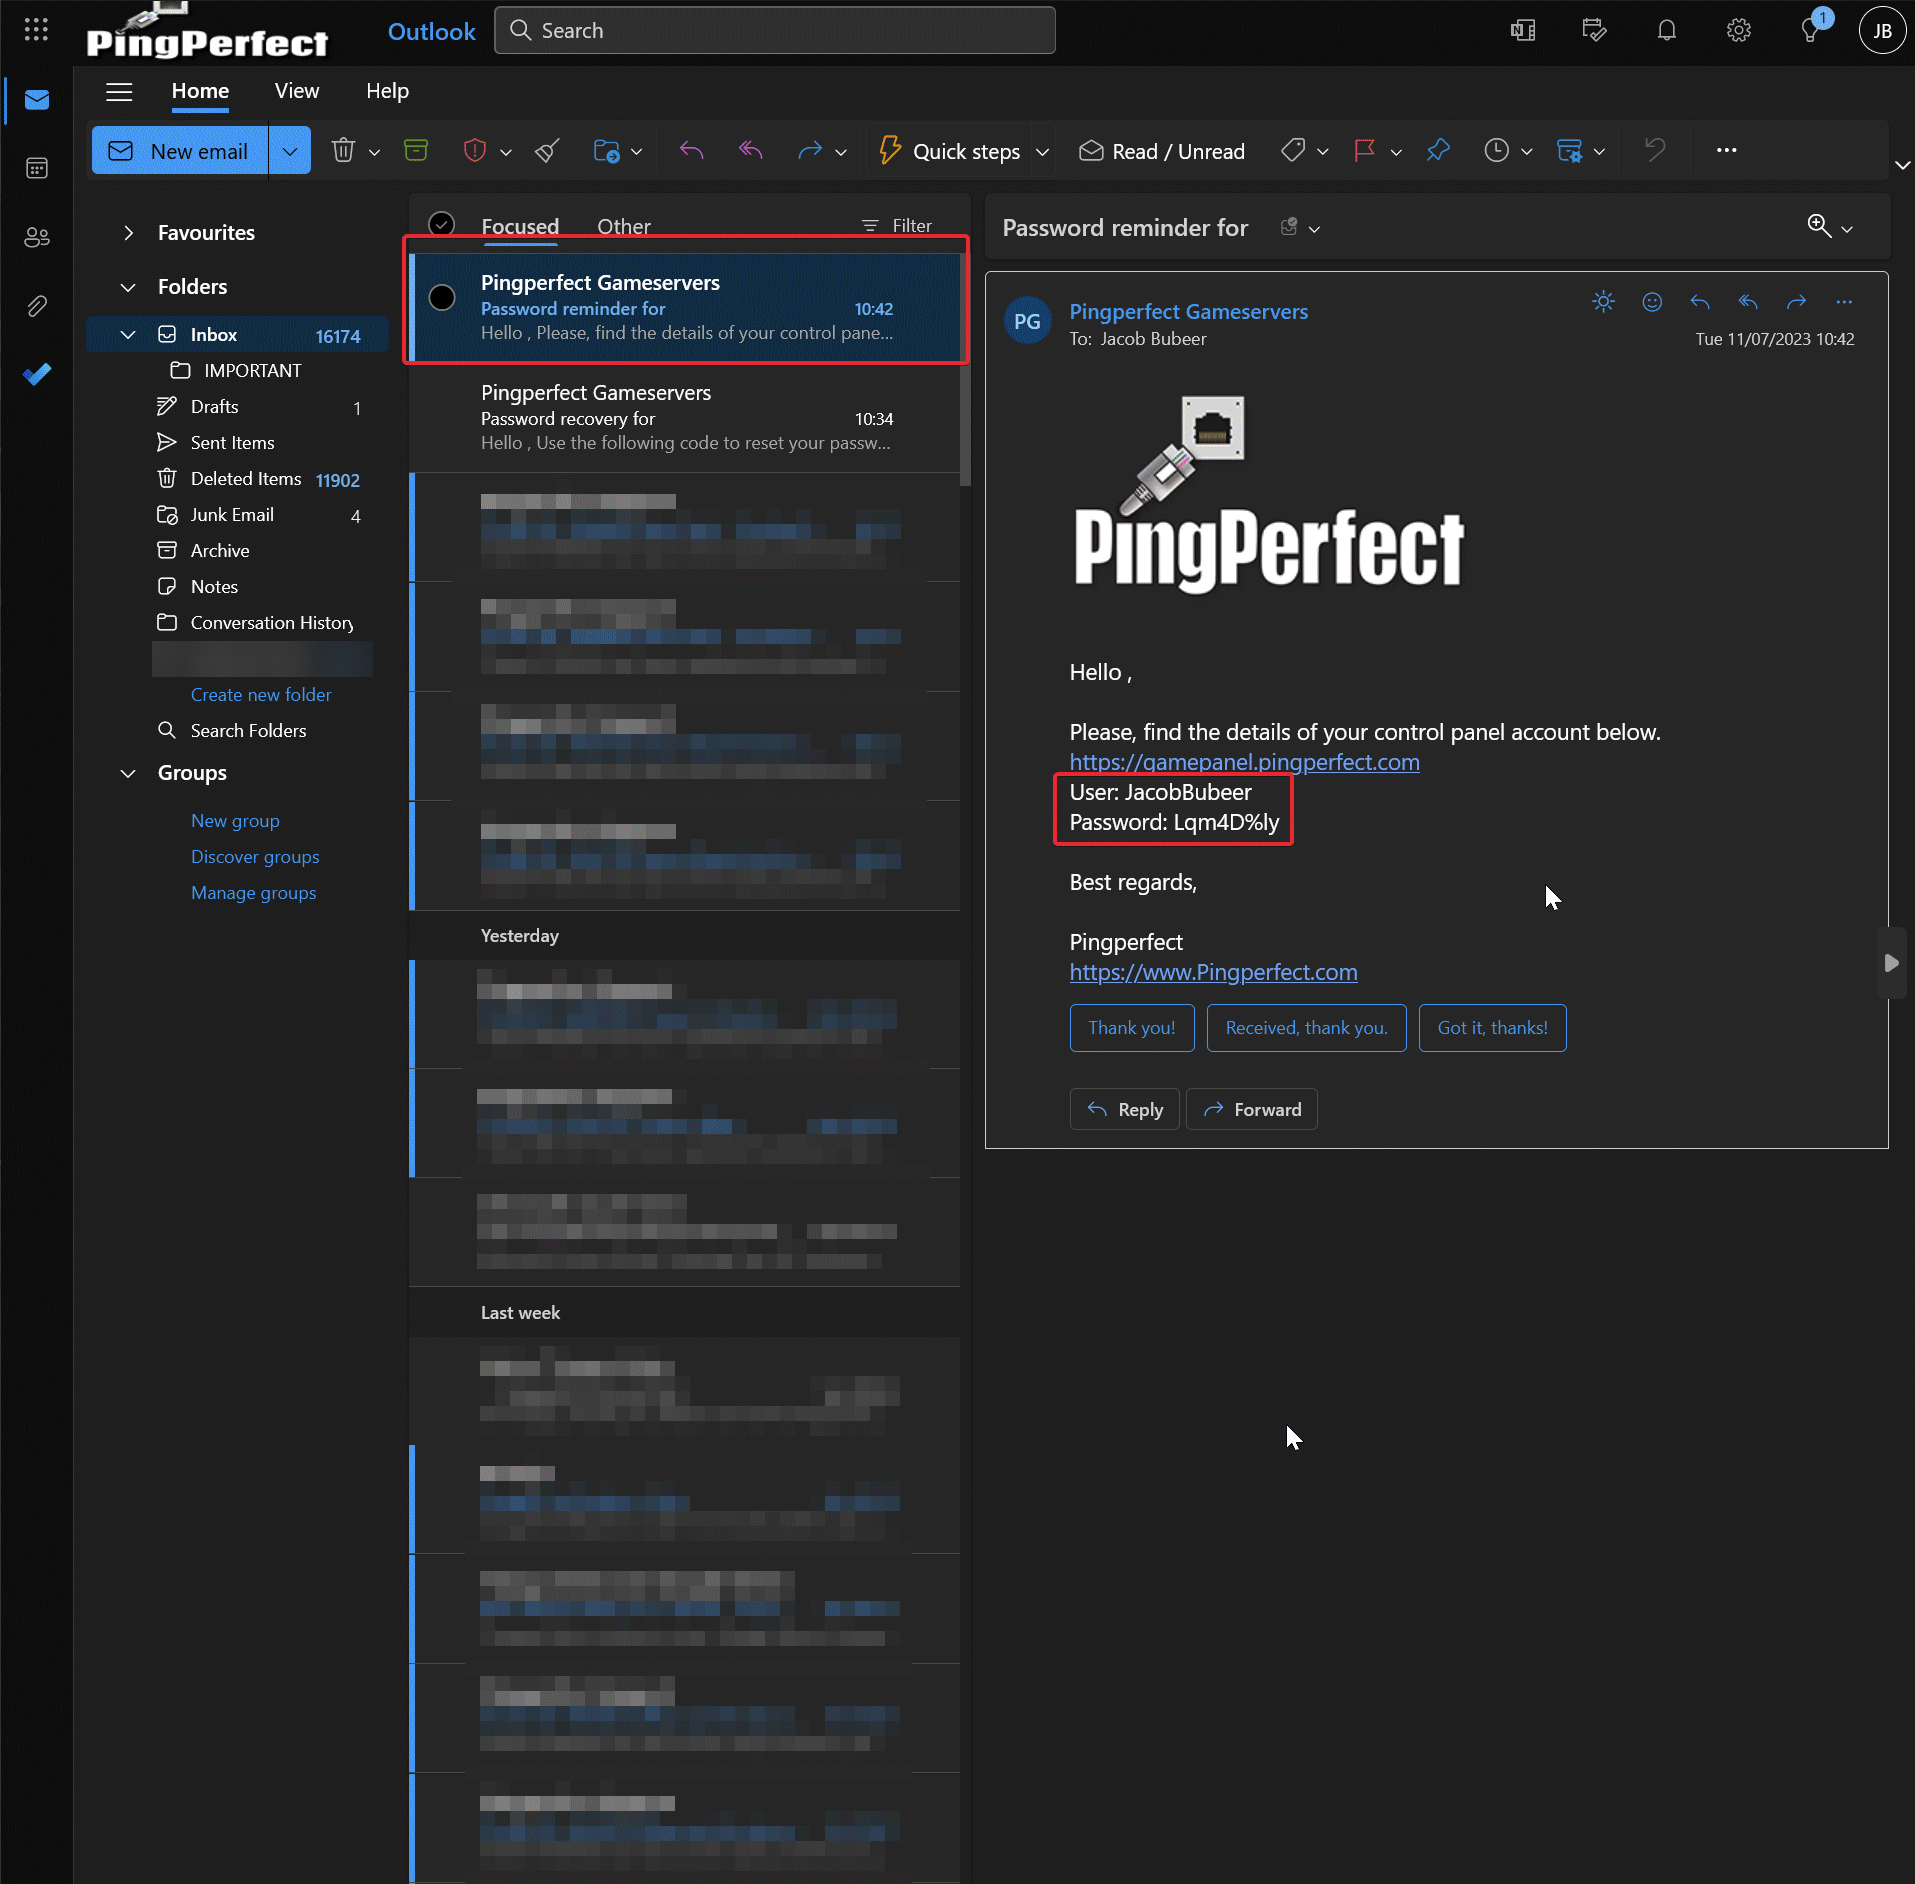The height and width of the screenshot is (1884, 1915).
Task: Open the View tab
Action: click(296, 91)
